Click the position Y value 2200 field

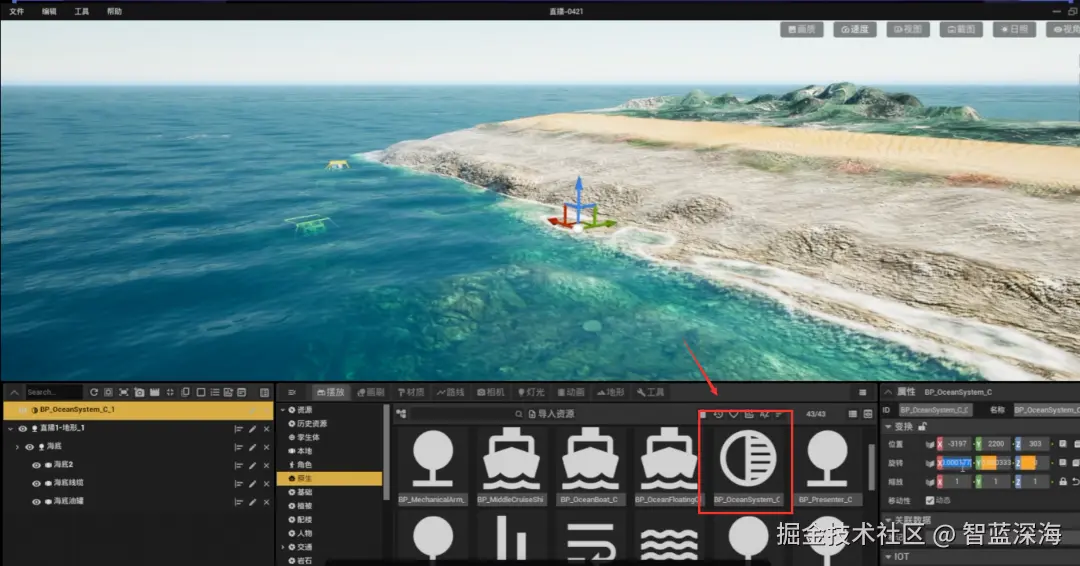[996, 444]
